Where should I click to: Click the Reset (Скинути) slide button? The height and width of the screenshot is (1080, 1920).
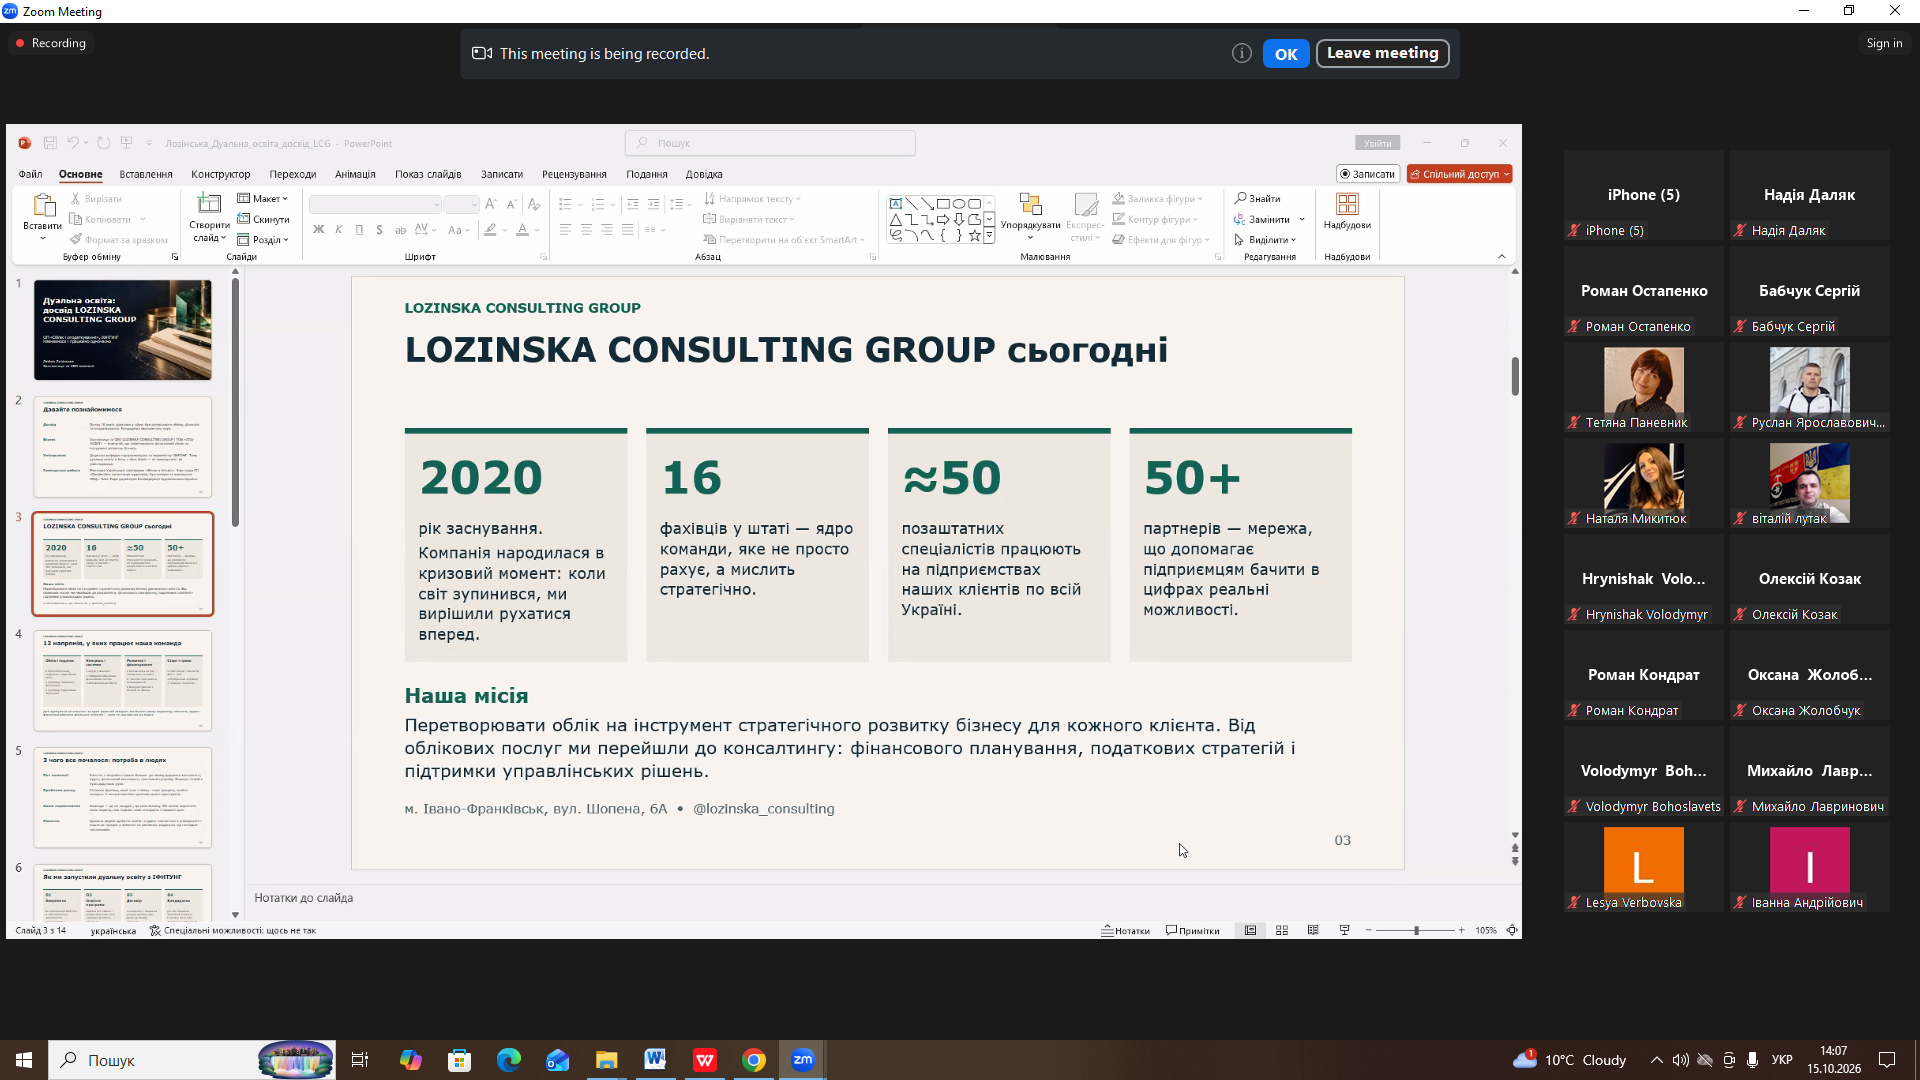[x=264, y=219]
